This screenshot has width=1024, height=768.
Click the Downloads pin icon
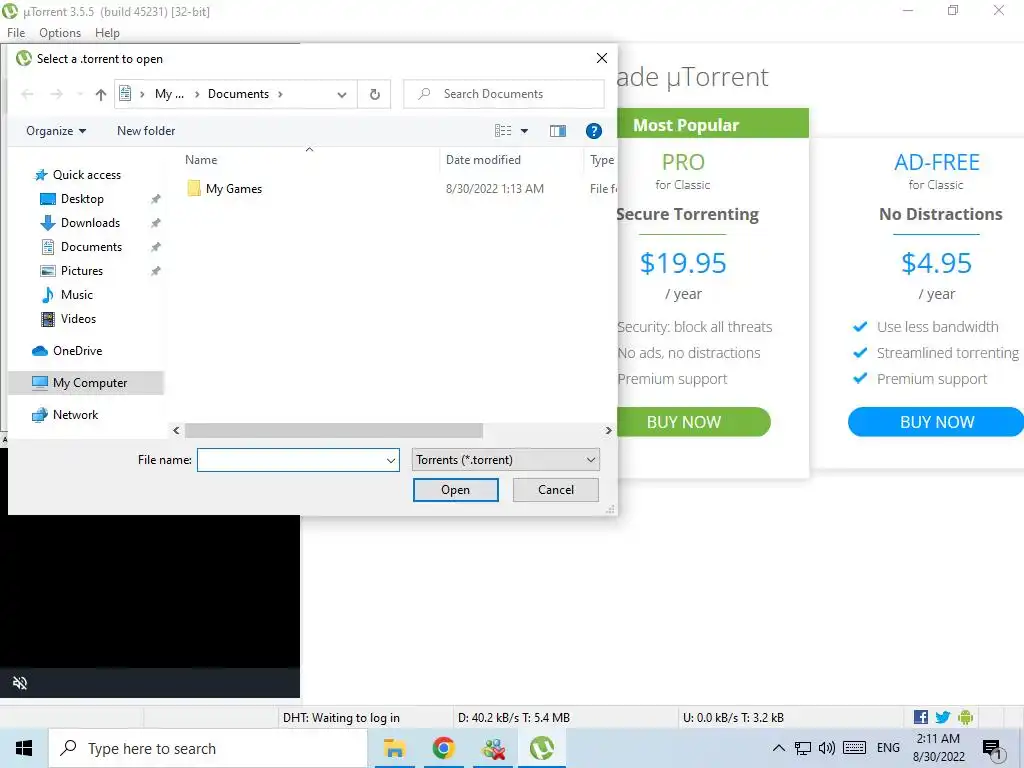[155, 223]
